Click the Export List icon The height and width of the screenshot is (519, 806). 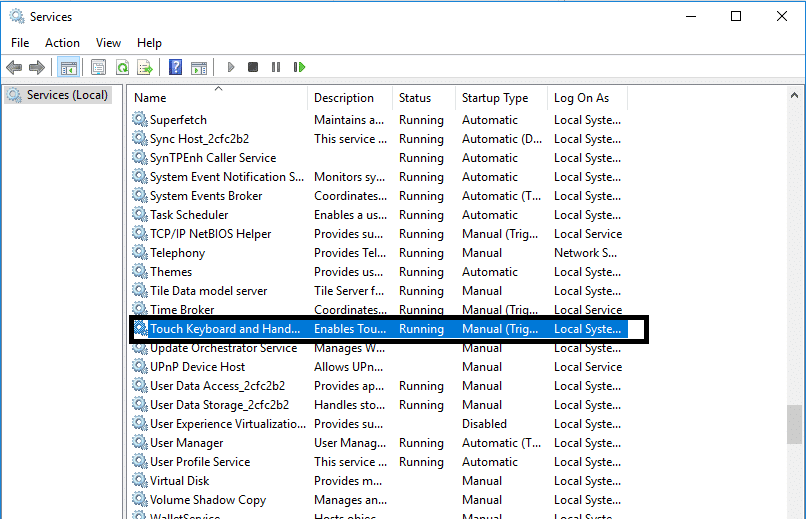click(145, 67)
